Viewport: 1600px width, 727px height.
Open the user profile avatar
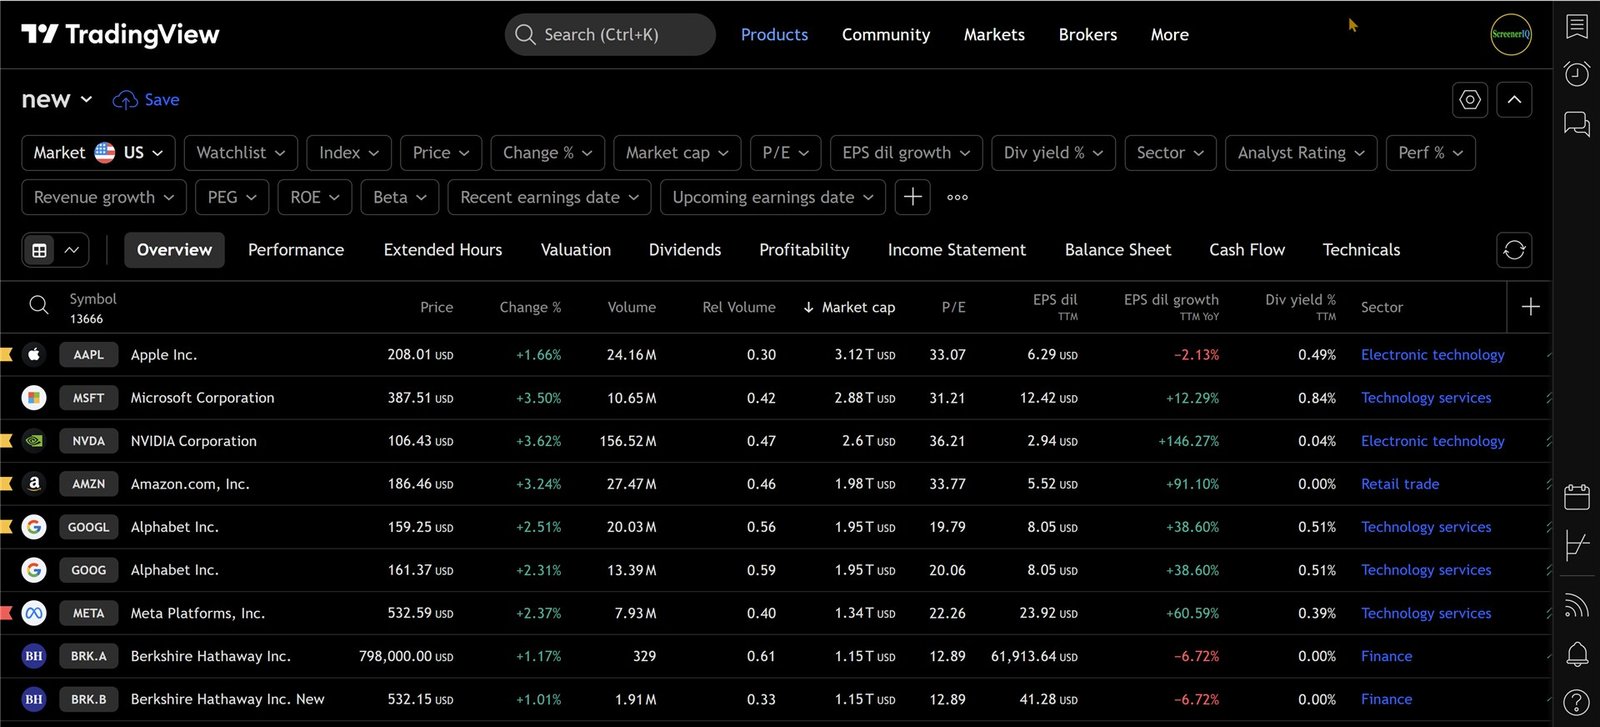(x=1511, y=35)
